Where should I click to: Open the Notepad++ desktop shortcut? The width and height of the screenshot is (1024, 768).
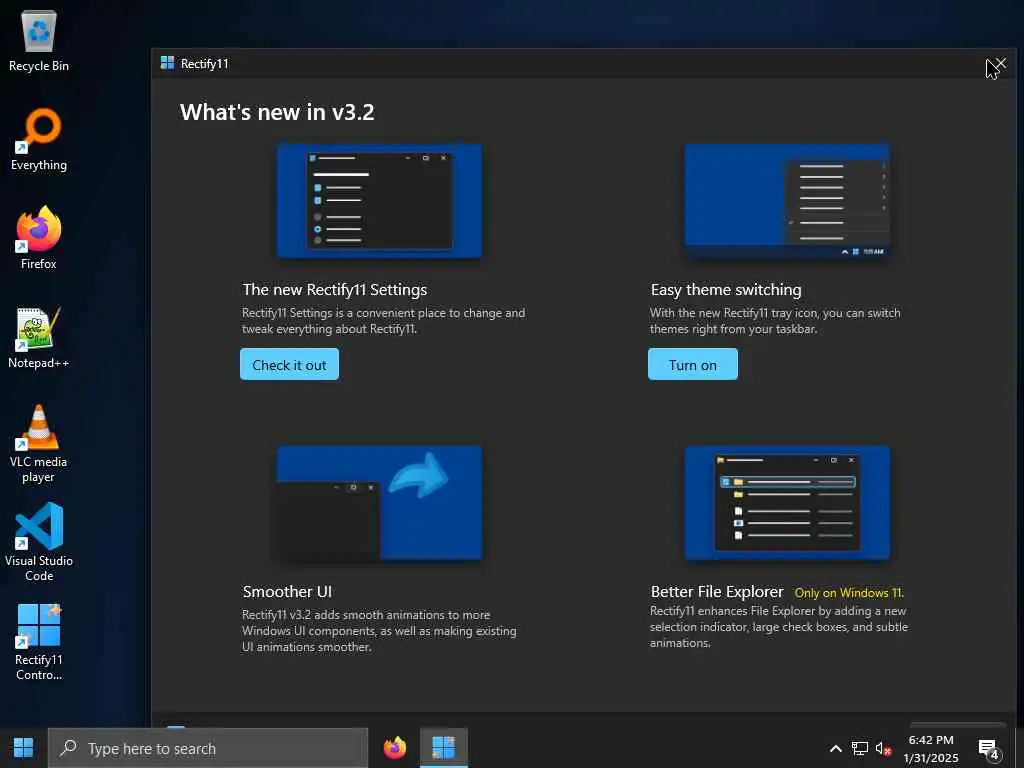(x=39, y=338)
